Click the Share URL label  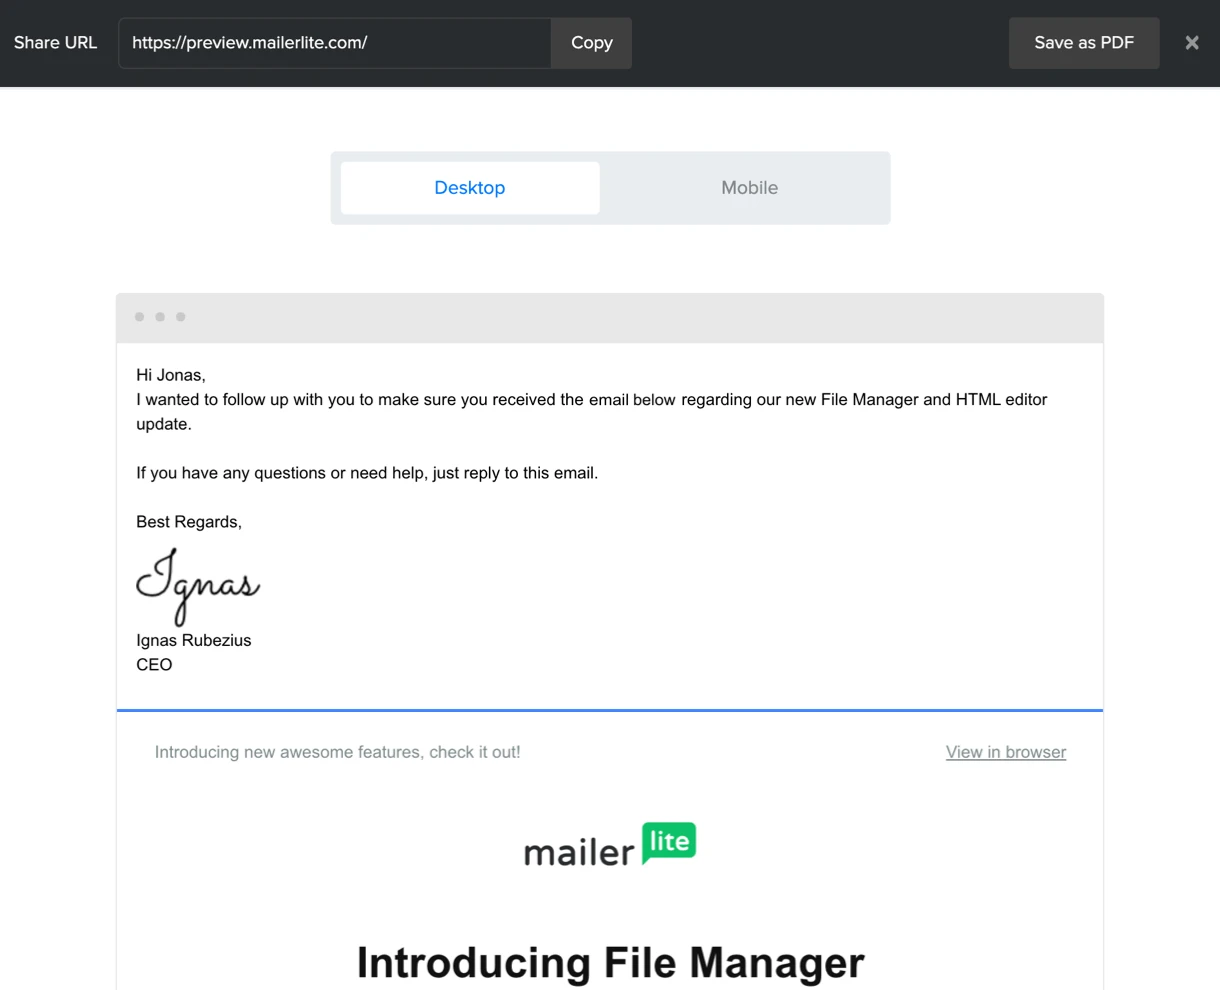pos(55,43)
